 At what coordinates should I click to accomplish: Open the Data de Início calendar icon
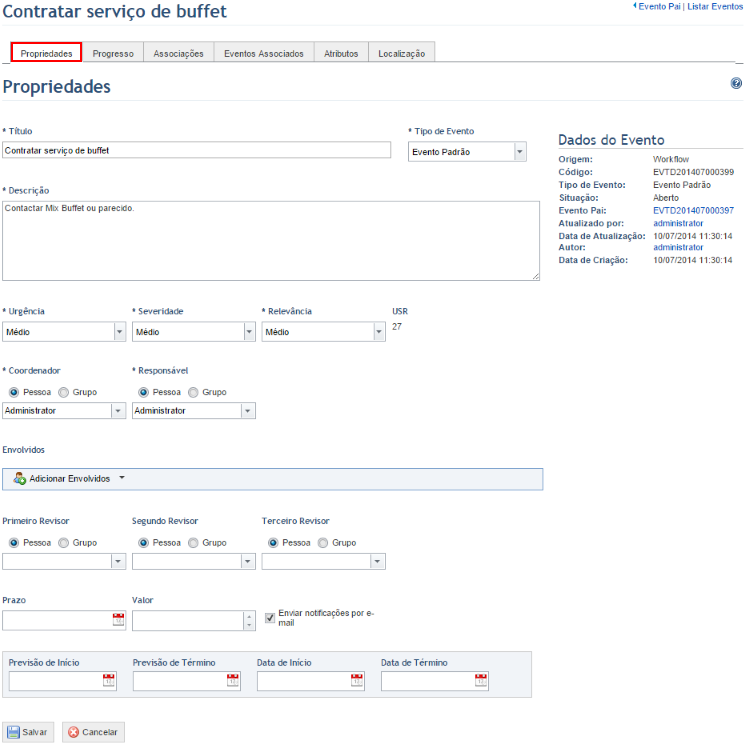pos(357,680)
